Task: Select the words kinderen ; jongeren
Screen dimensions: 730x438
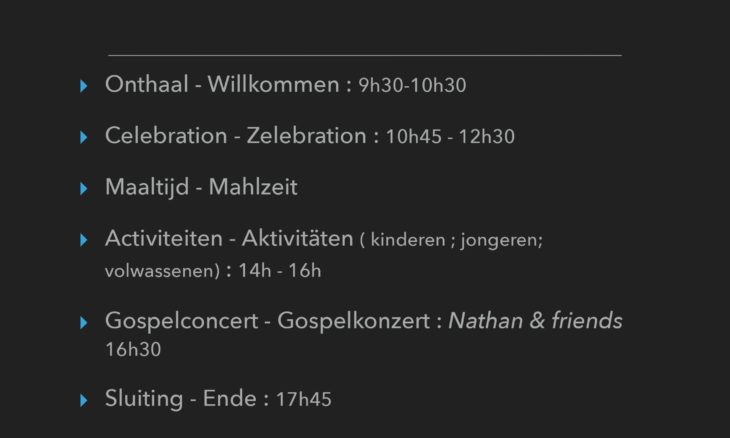Action: (x=456, y=241)
